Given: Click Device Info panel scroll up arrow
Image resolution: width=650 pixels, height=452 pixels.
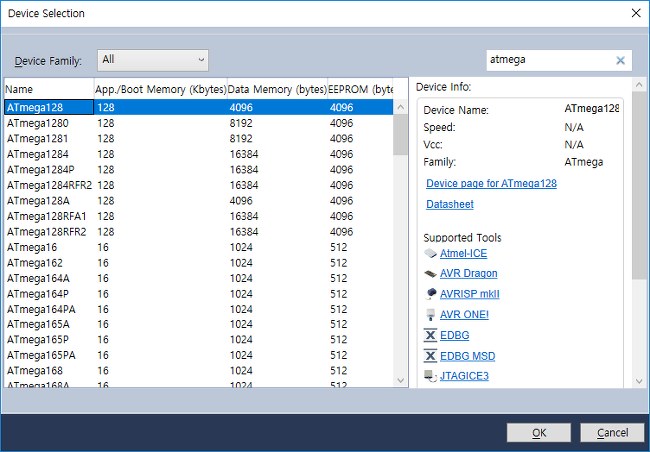Looking at the screenshot, I should click(639, 85).
